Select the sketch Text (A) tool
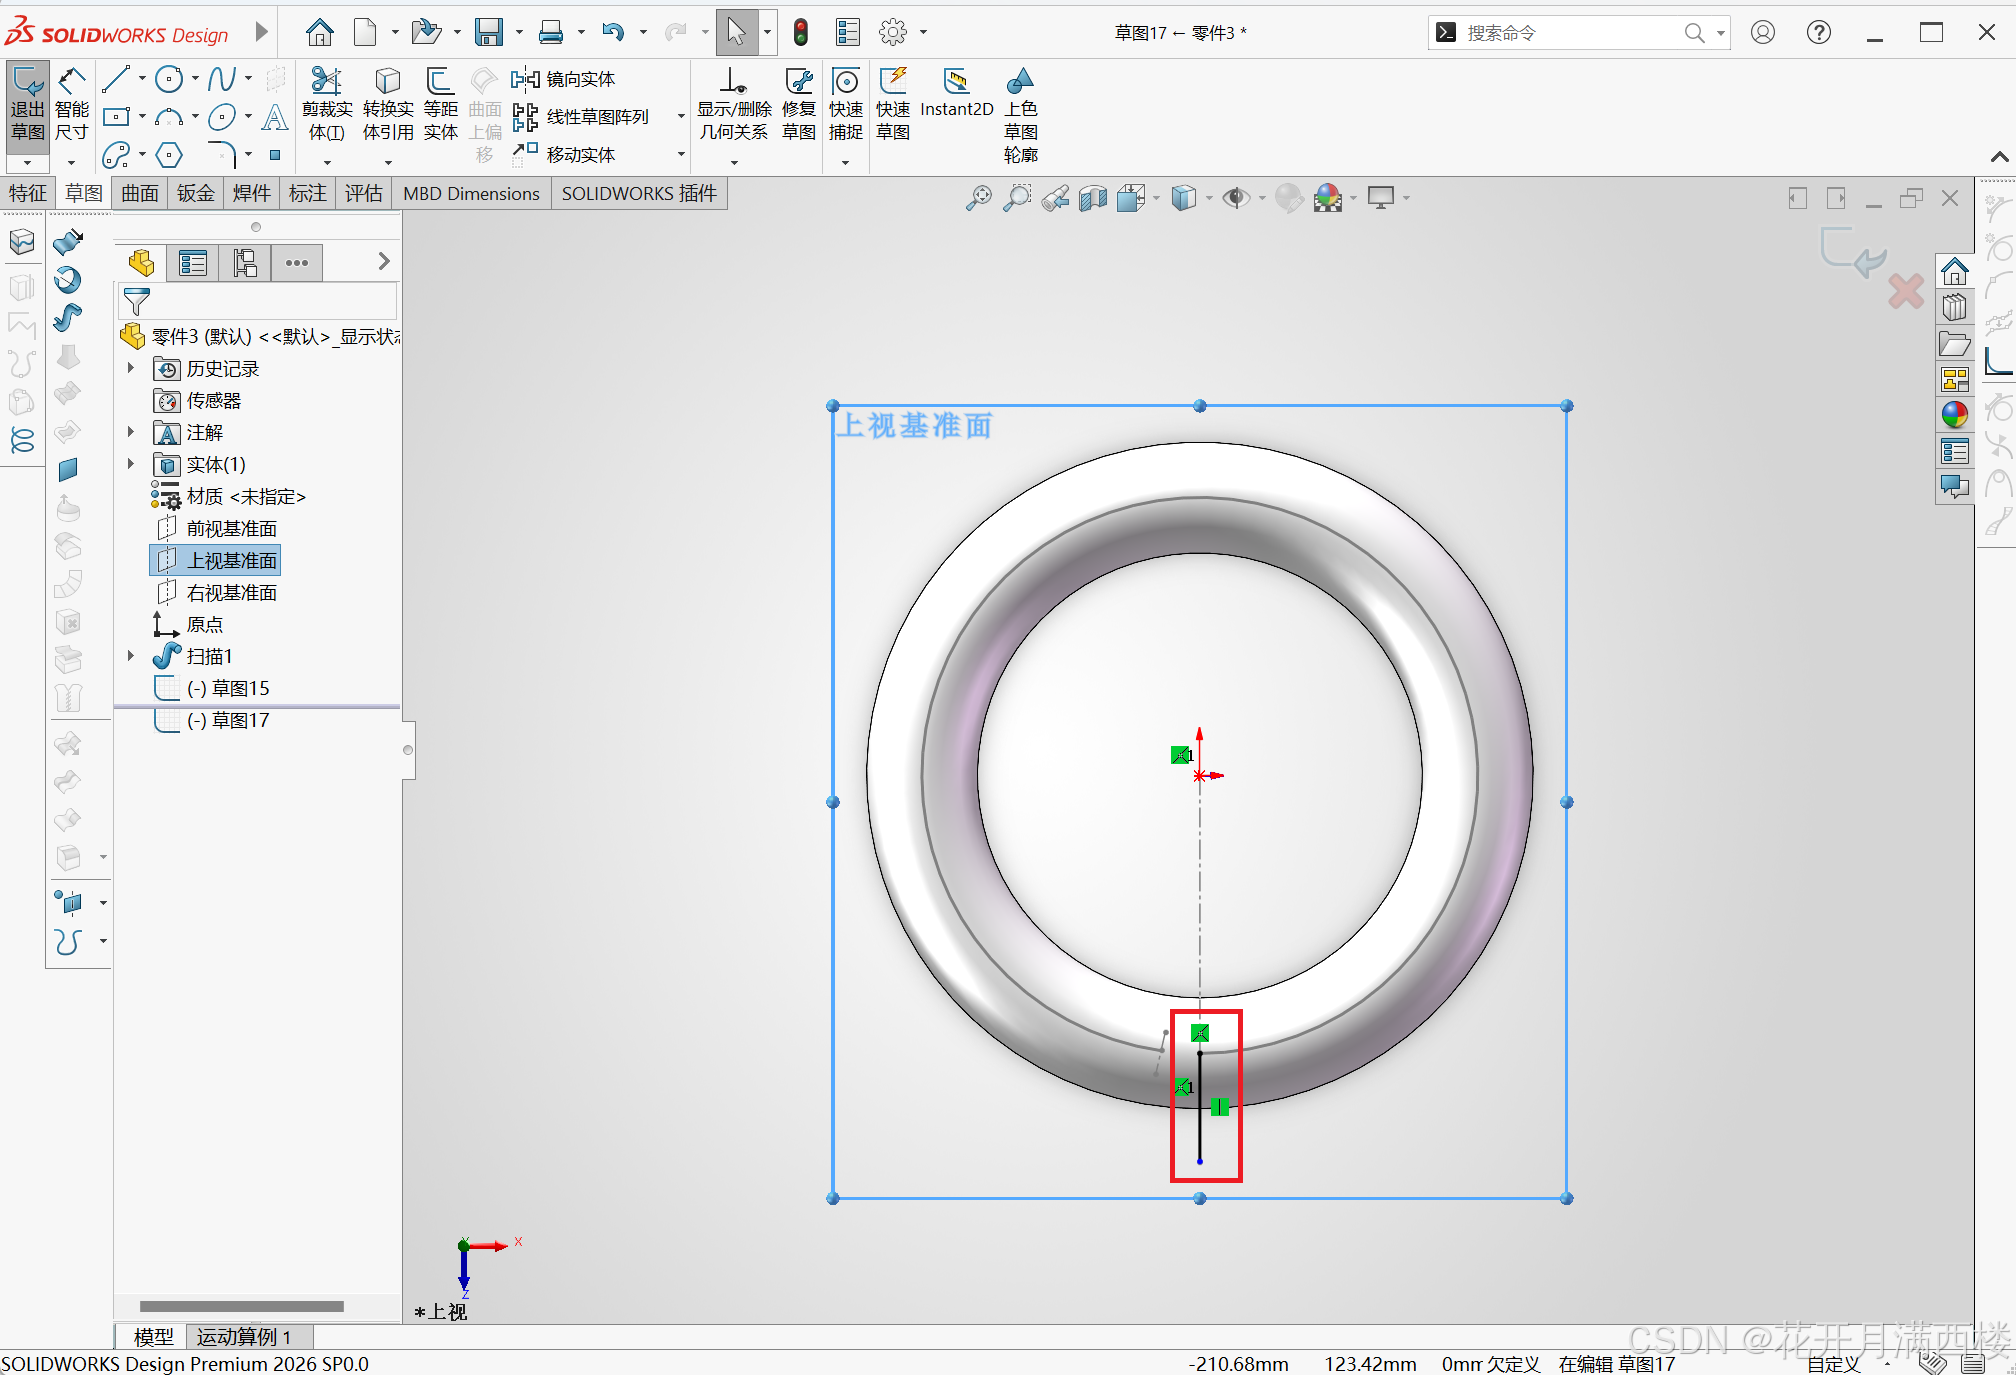The width and height of the screenshot is (2016, 1375). coord(275,117)
